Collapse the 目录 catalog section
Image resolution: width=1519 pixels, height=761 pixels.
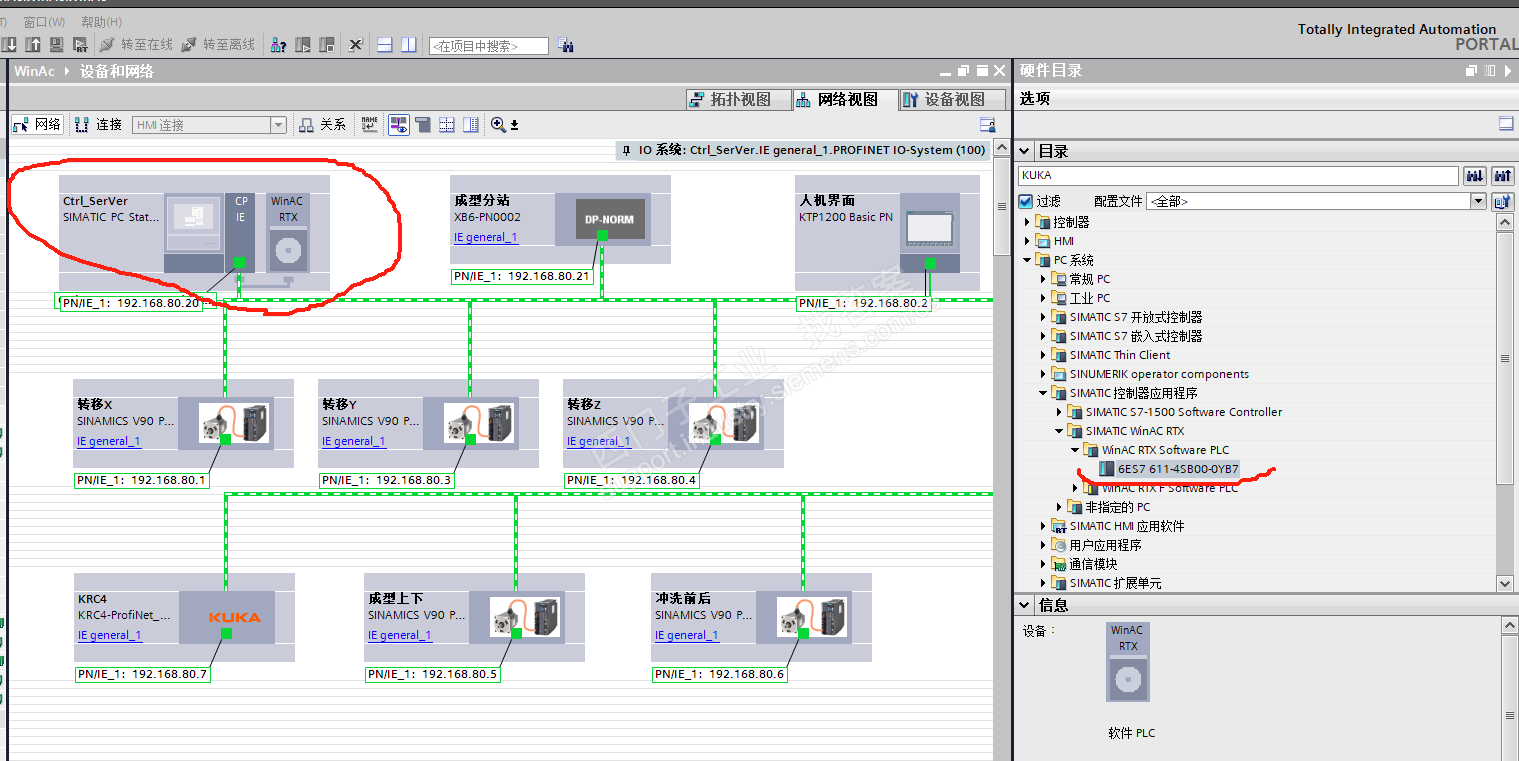click(1024, 151)
